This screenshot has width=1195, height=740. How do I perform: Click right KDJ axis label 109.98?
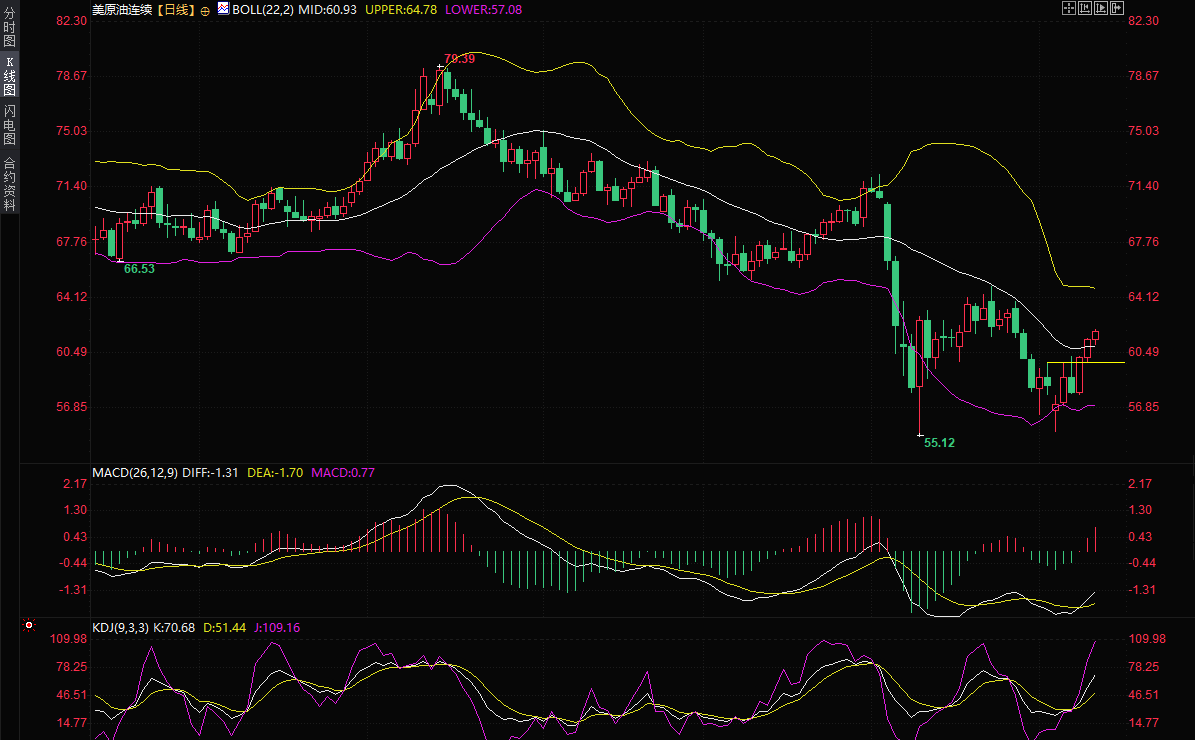[x=1147, y=639]
